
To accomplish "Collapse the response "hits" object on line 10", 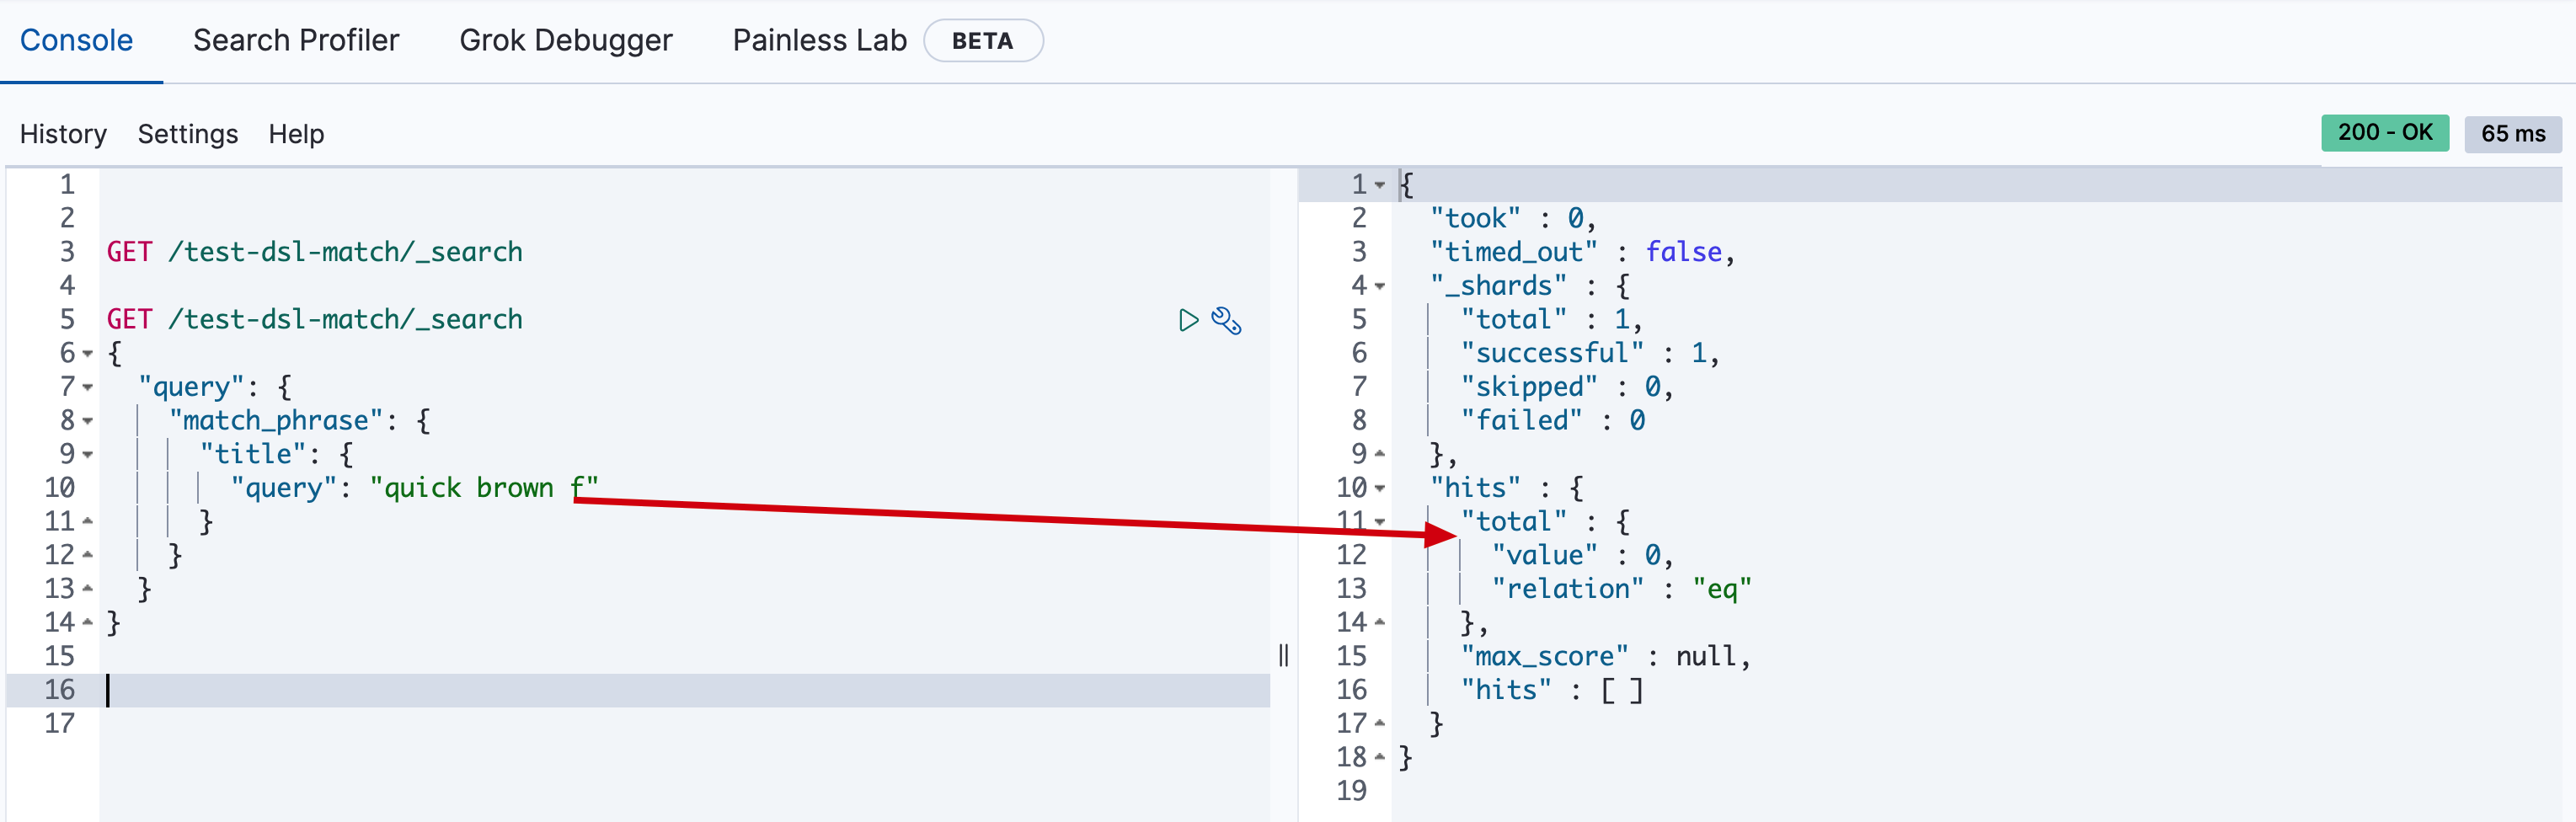I will 1380,489.
